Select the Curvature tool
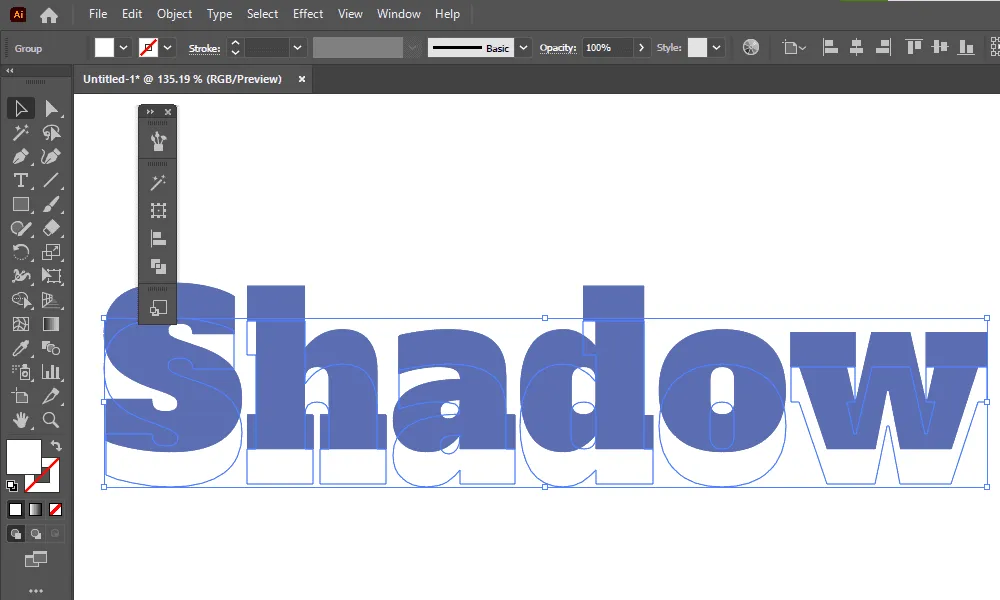1000x600 pixels. click(x=51, y=157)
